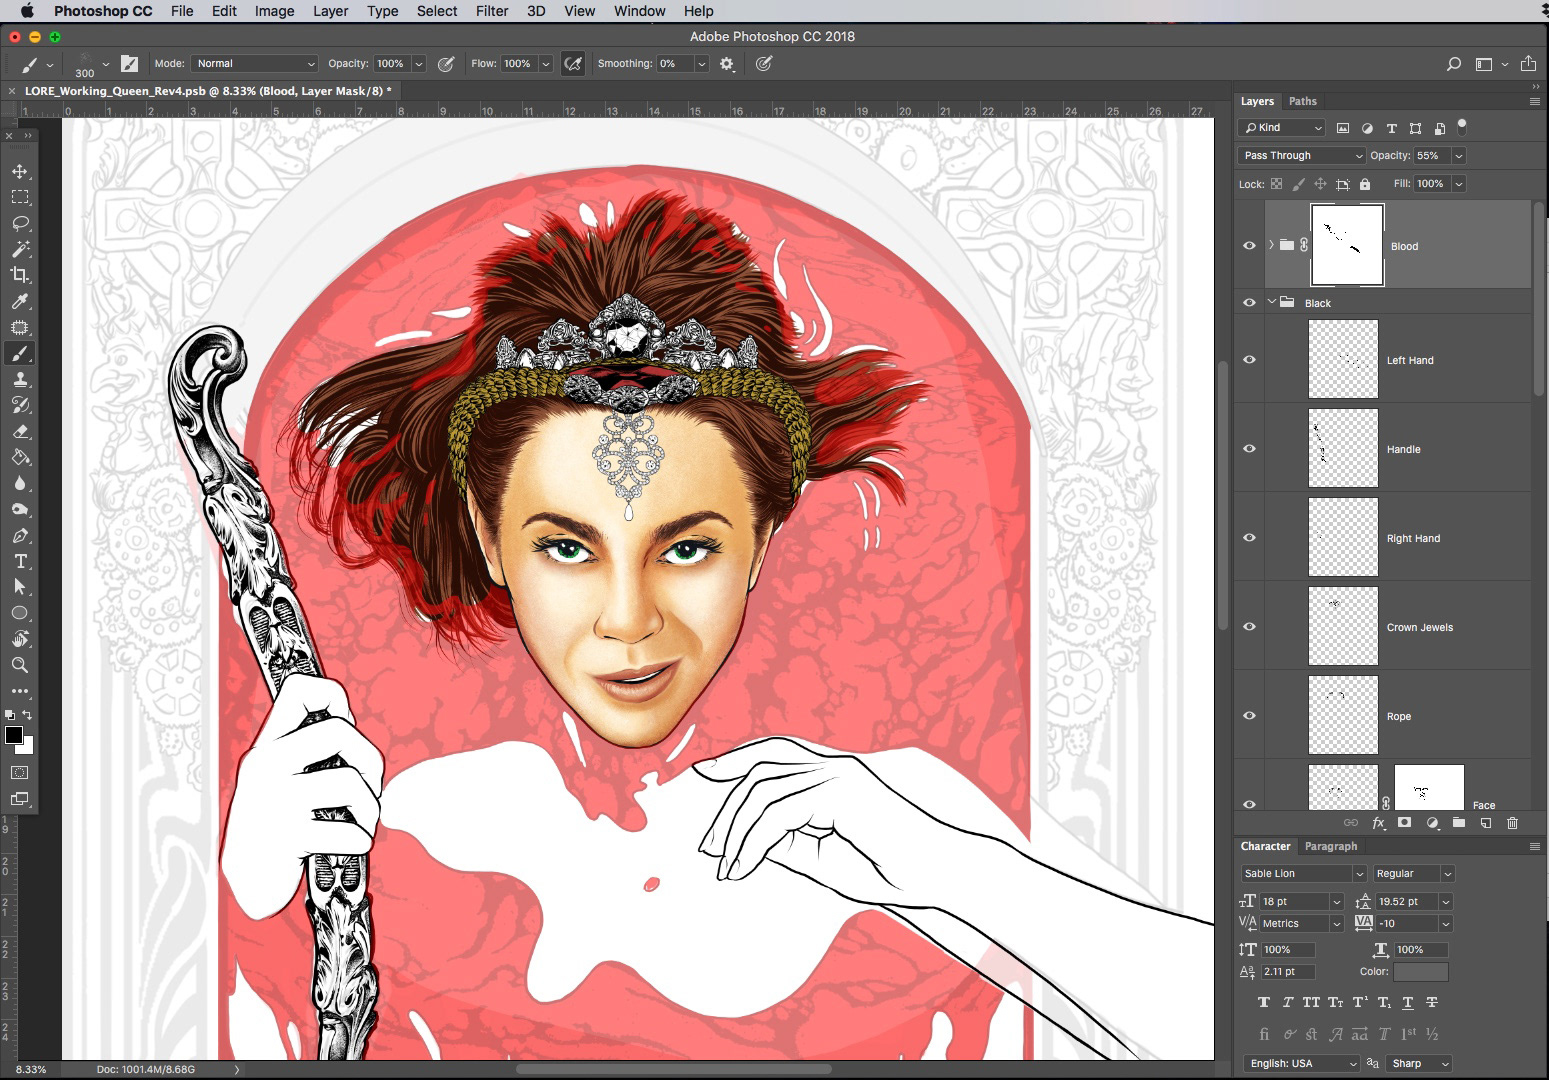Open the blend mode Pass Through dropdown

coord(1301,155)
